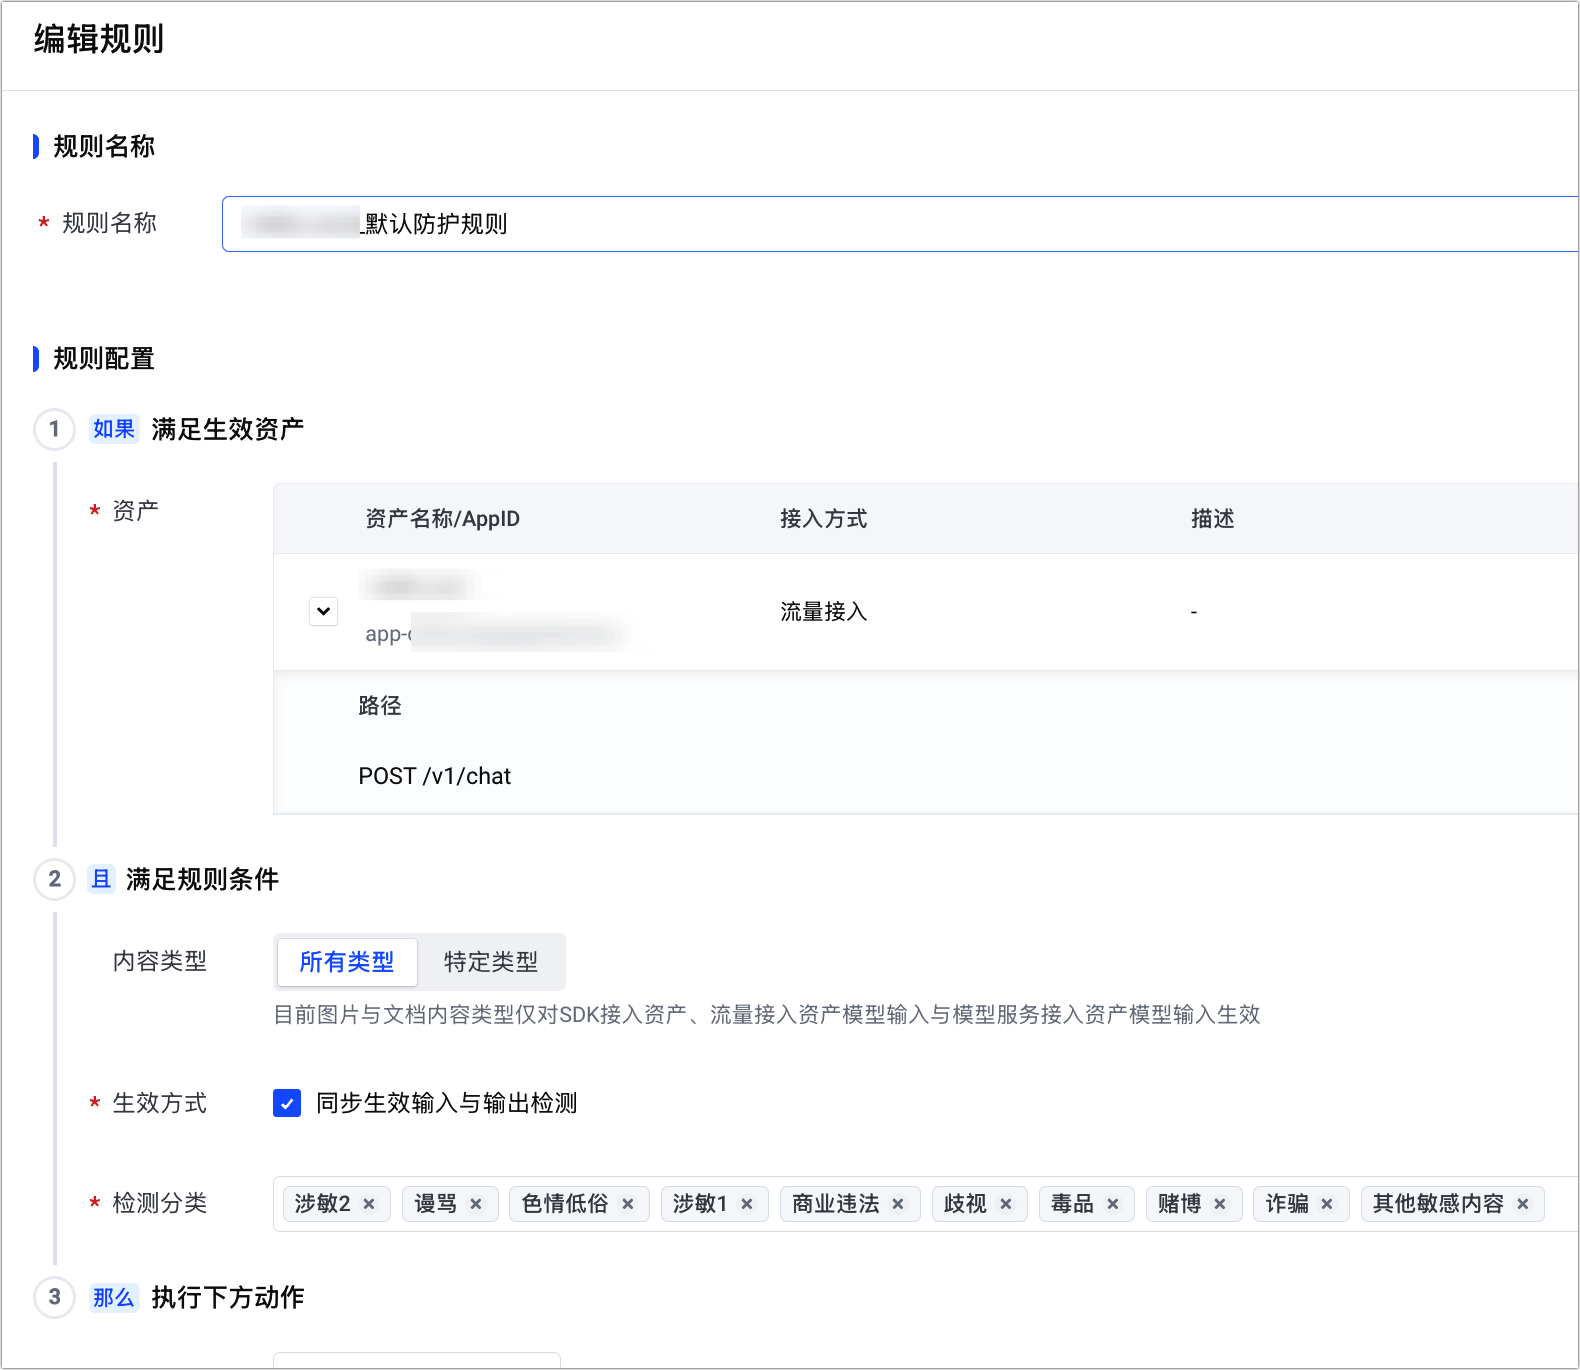Click the 资产名称/AppID column header
The width and height of the screenshot is (1580, 1370).
tap(442, 519)
